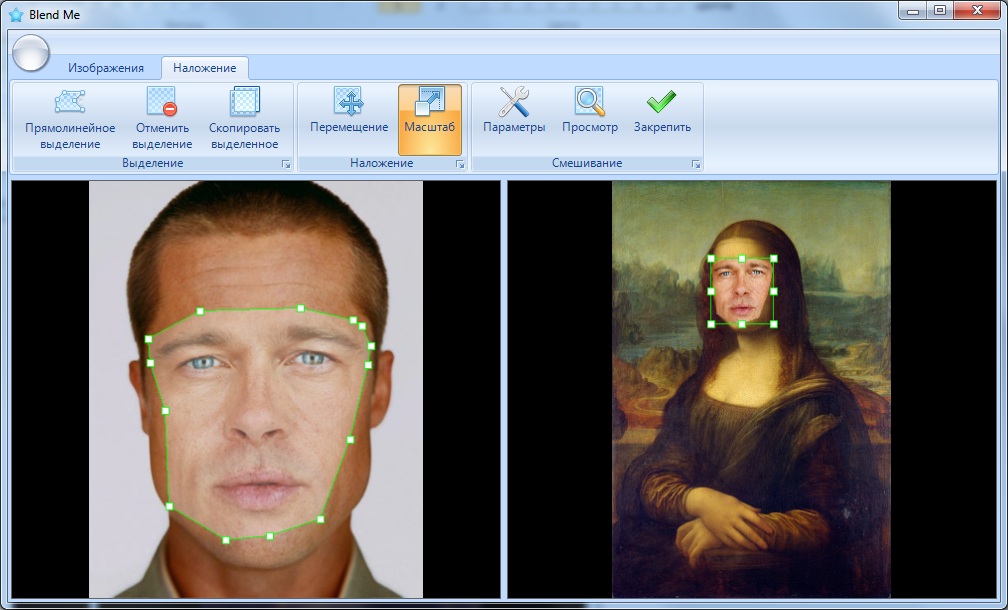Open the round application menu orb

pos(32,52)
